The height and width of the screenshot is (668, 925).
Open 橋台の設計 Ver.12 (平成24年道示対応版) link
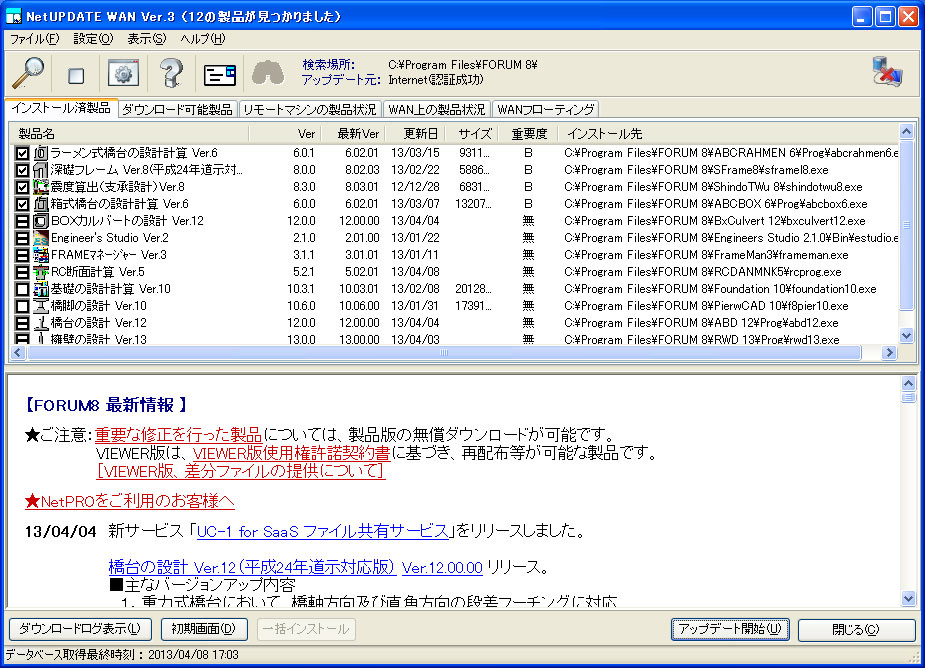click(x=252, y=568)
